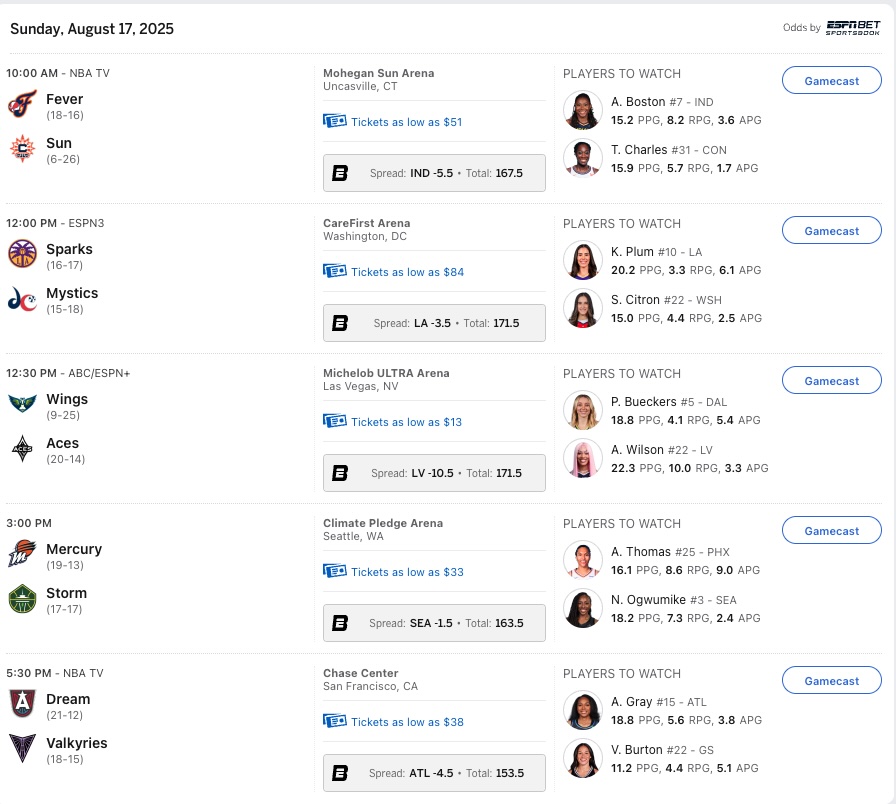Image resolution: width=896 pixels, height=804 pixels.
Task: Click the Las Vegas Aces logo
Action: click(x=22, y=449)
